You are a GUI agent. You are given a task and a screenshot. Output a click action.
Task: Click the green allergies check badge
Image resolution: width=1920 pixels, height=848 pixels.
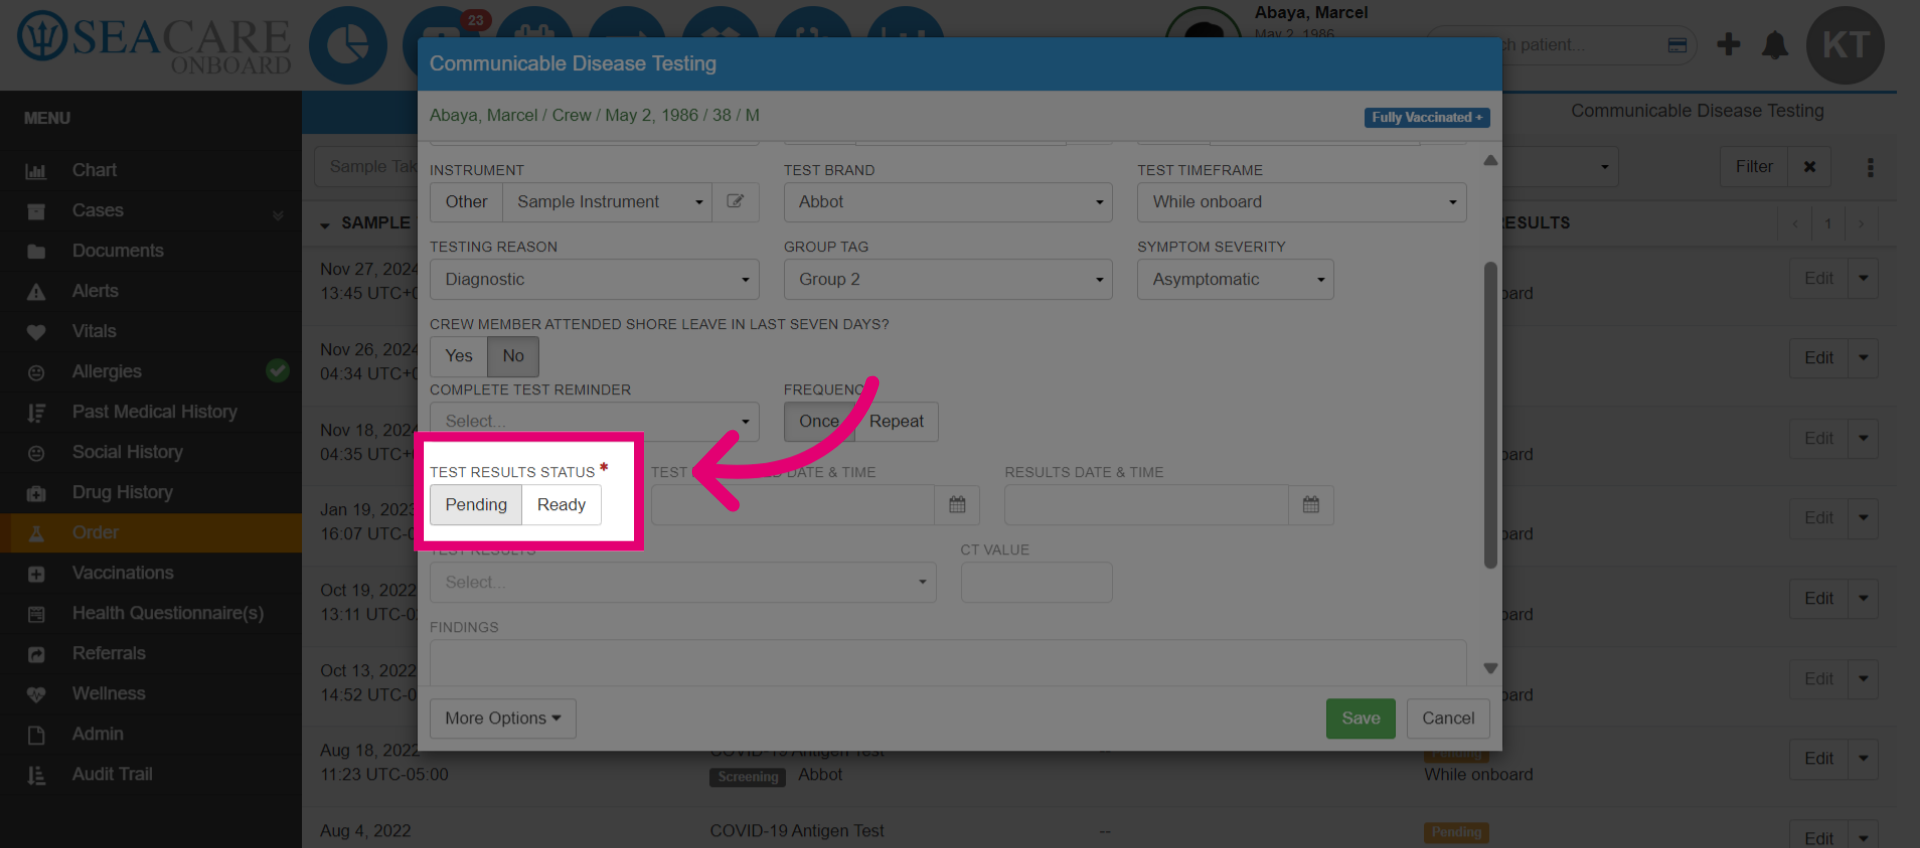pos(278,371)
